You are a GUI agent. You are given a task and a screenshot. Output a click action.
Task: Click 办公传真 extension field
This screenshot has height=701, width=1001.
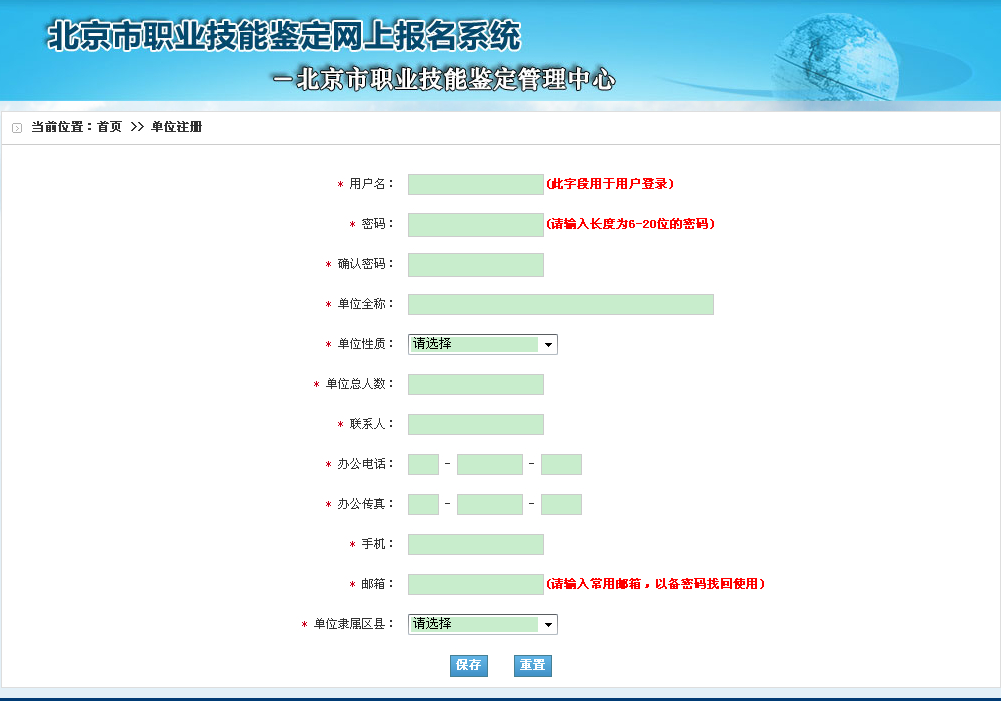[x=561, y=504]
